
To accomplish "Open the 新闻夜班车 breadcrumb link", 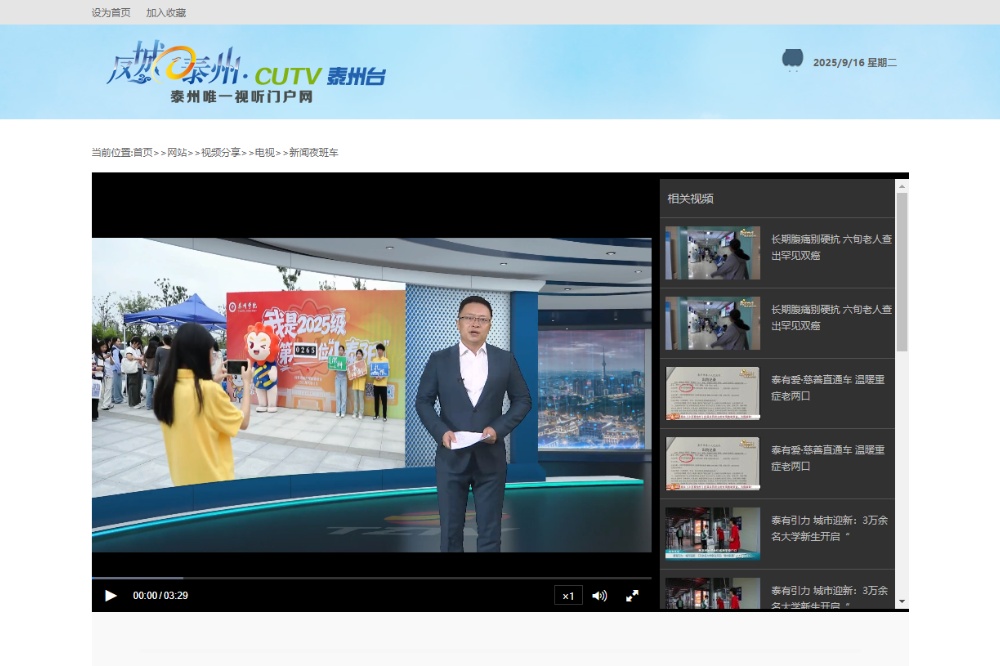I will (x=314, y=153).
